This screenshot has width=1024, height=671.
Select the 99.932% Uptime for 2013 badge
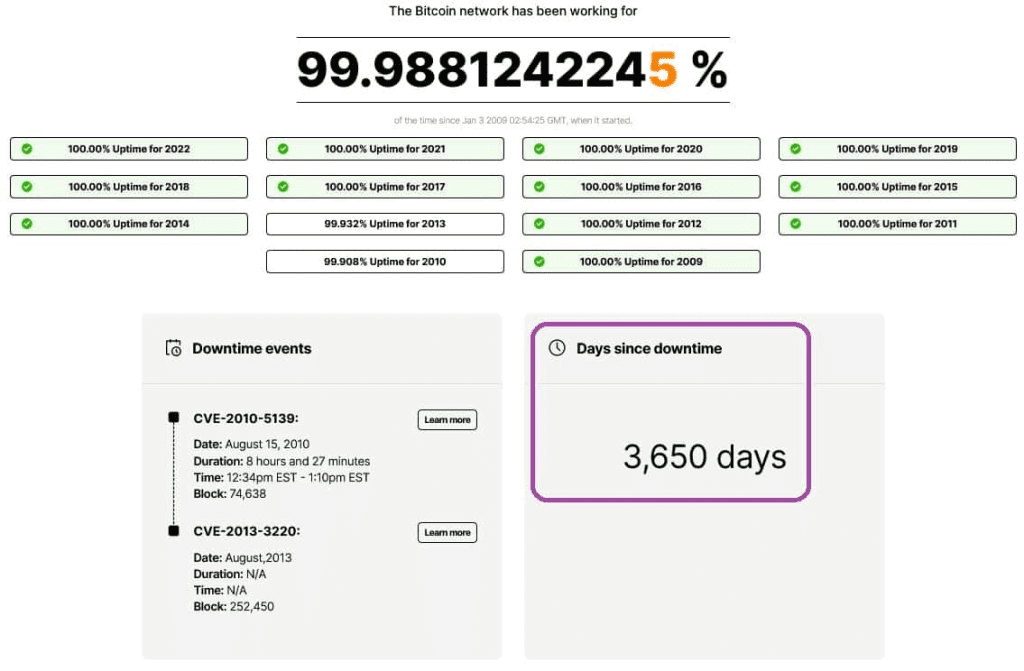point(385,224)
